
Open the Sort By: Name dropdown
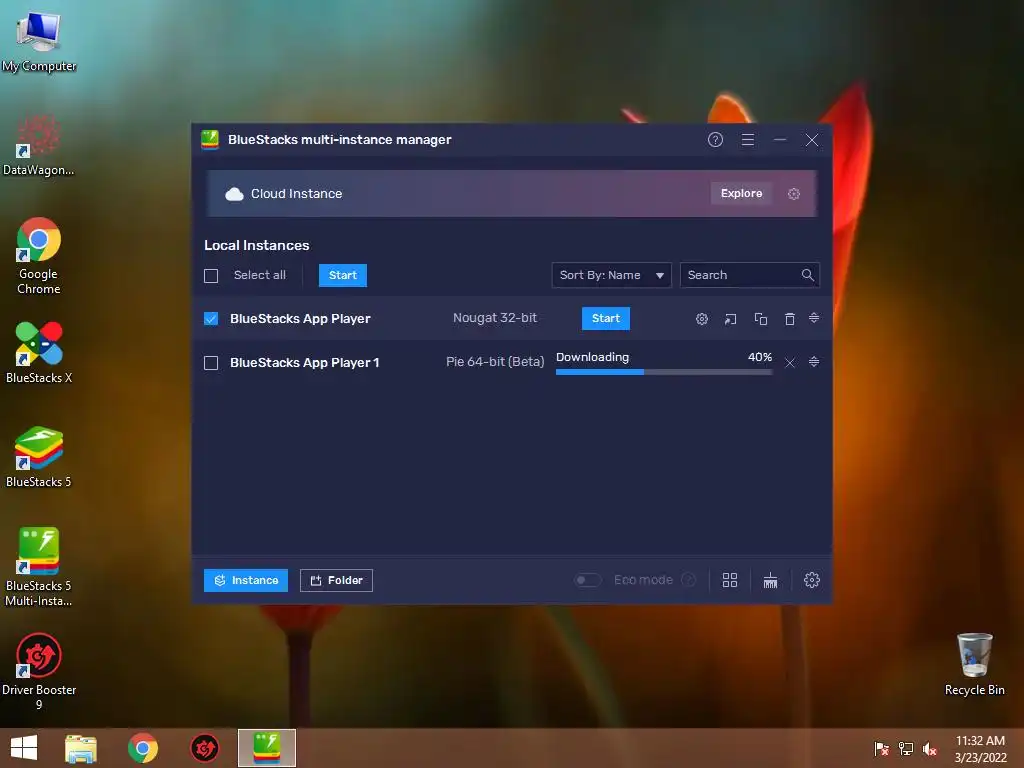tap(611, 275)
